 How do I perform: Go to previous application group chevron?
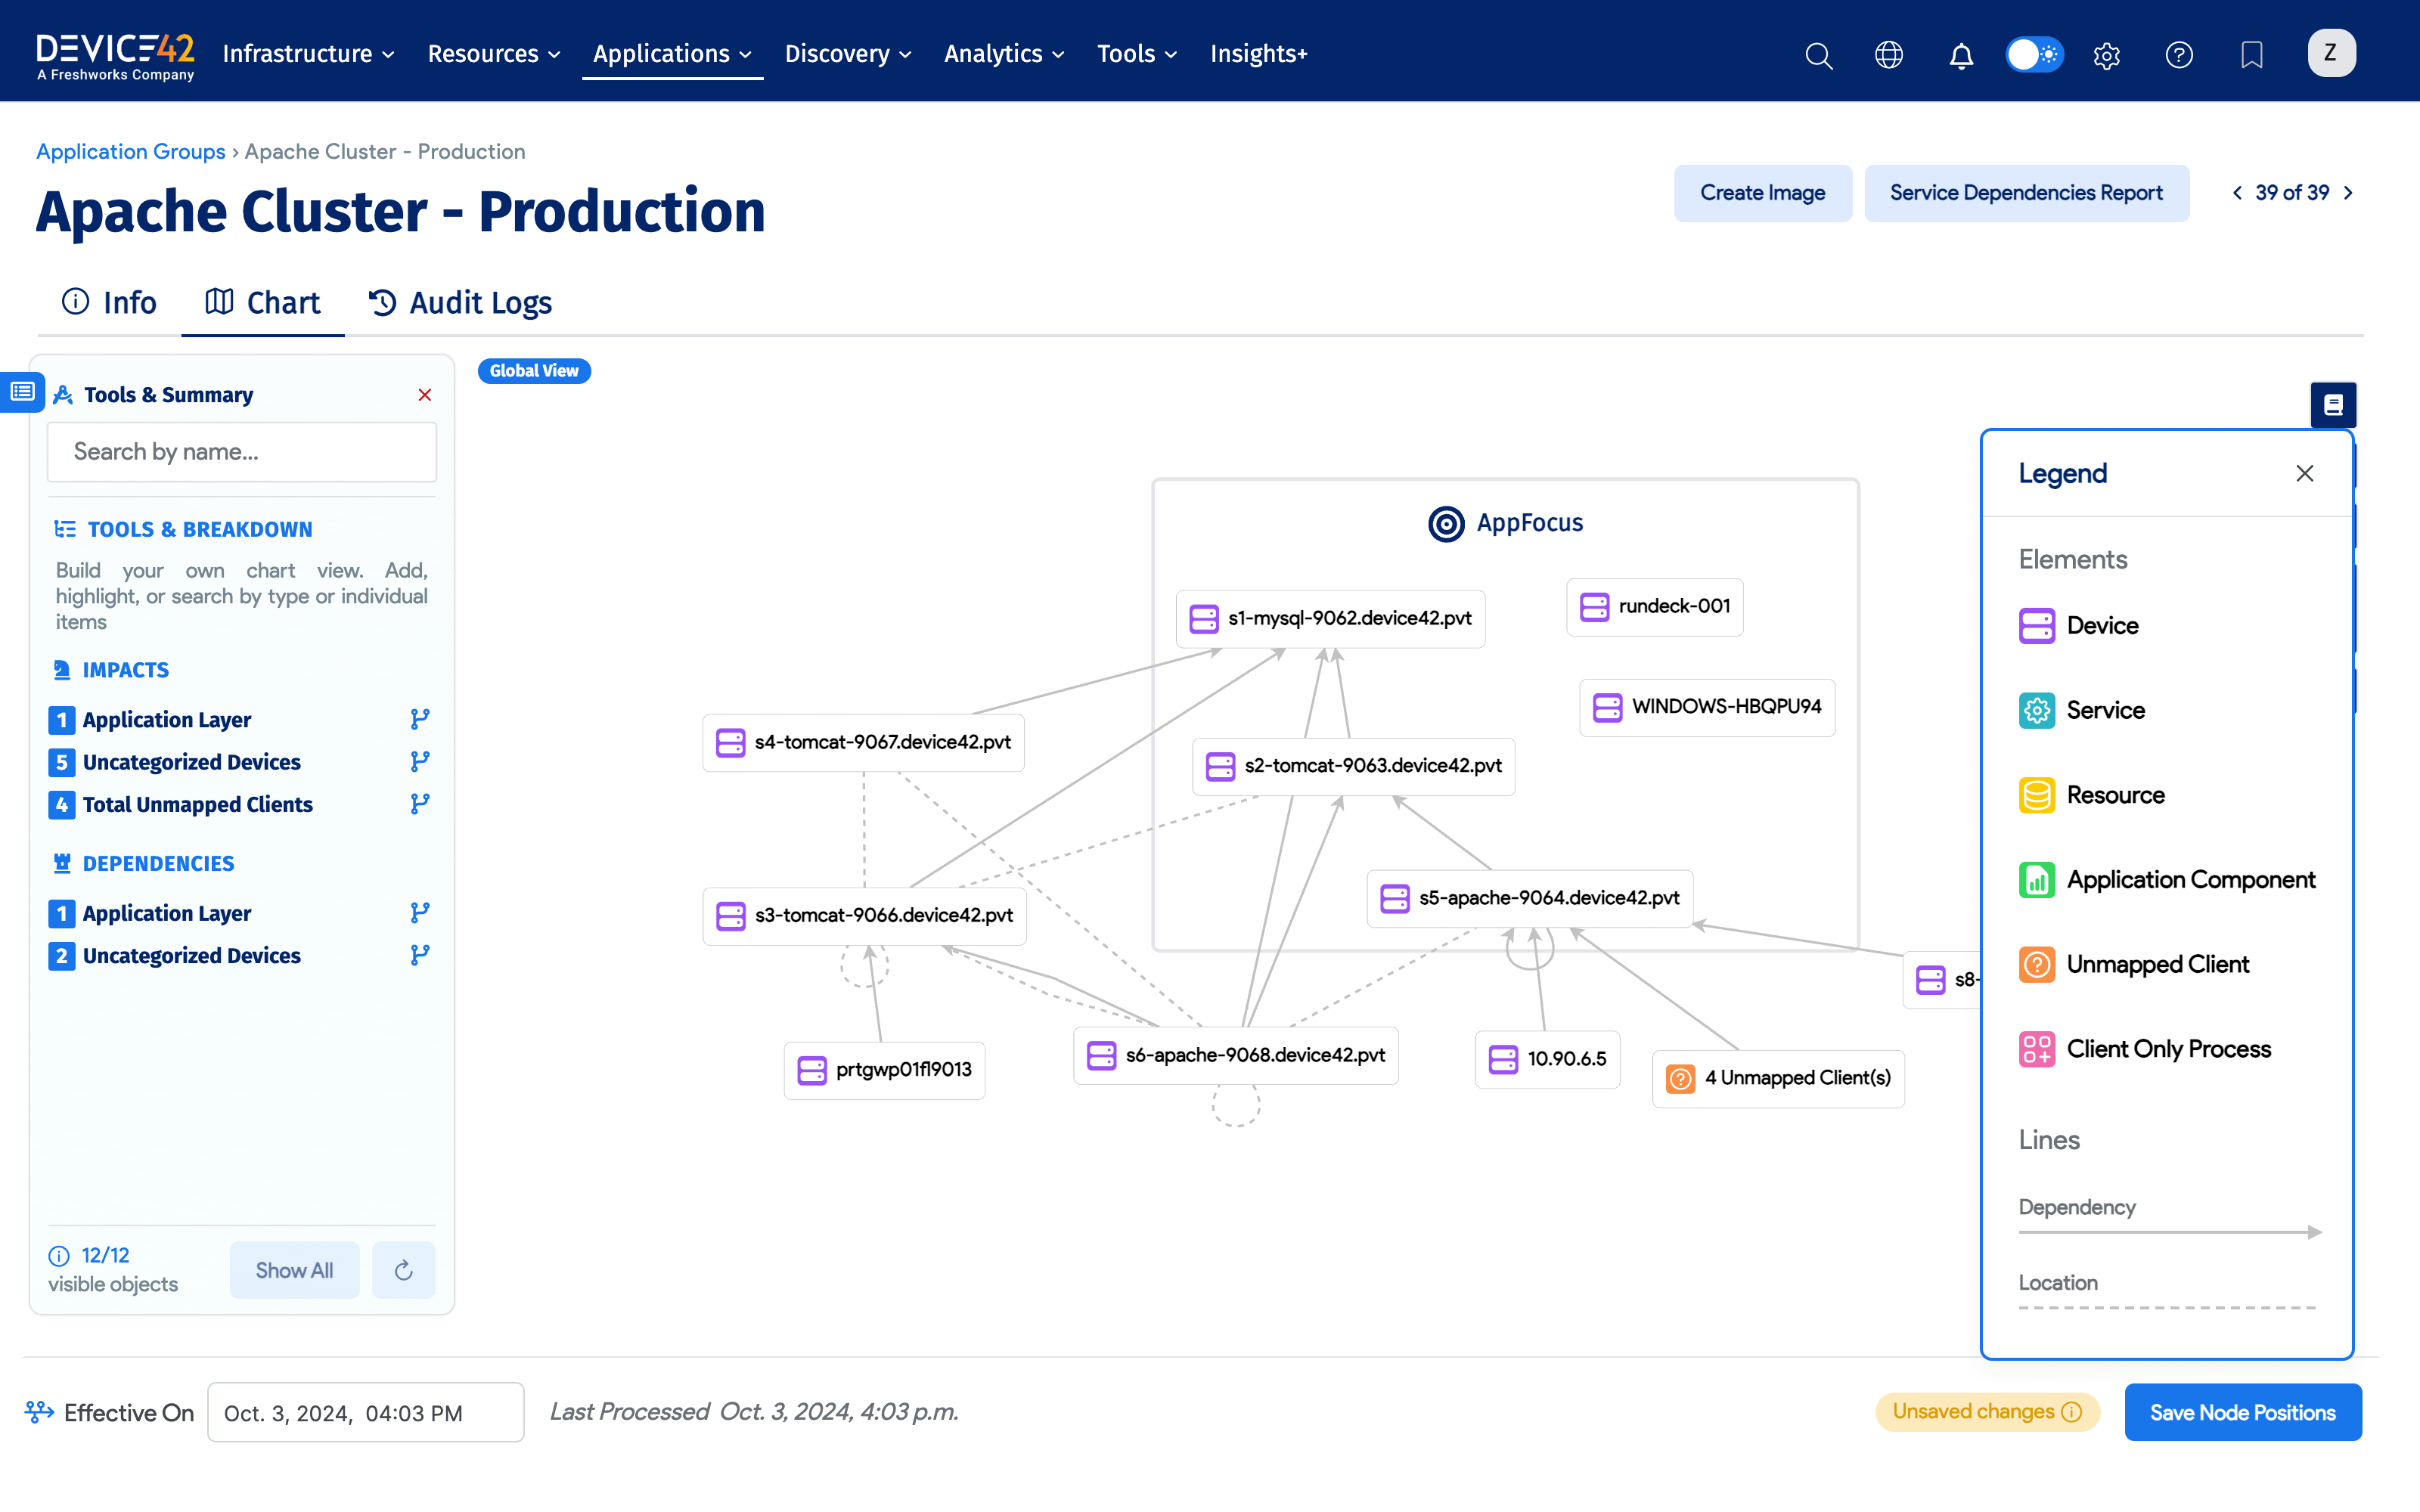[x=2237, y=193]
